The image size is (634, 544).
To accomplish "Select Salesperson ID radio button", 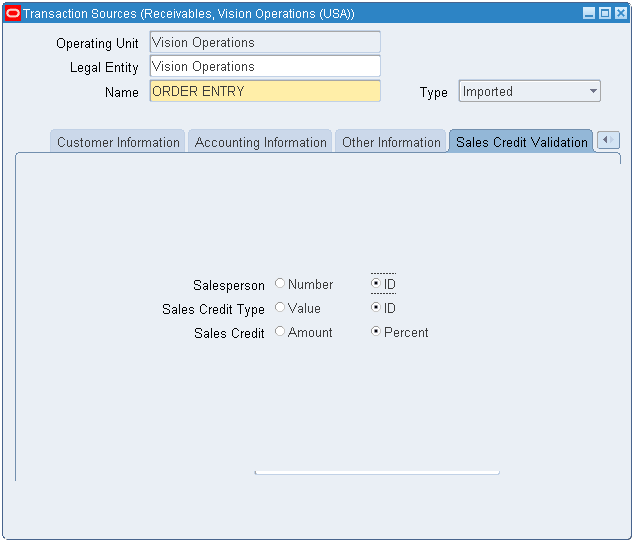I will click(x=376, y=284).
